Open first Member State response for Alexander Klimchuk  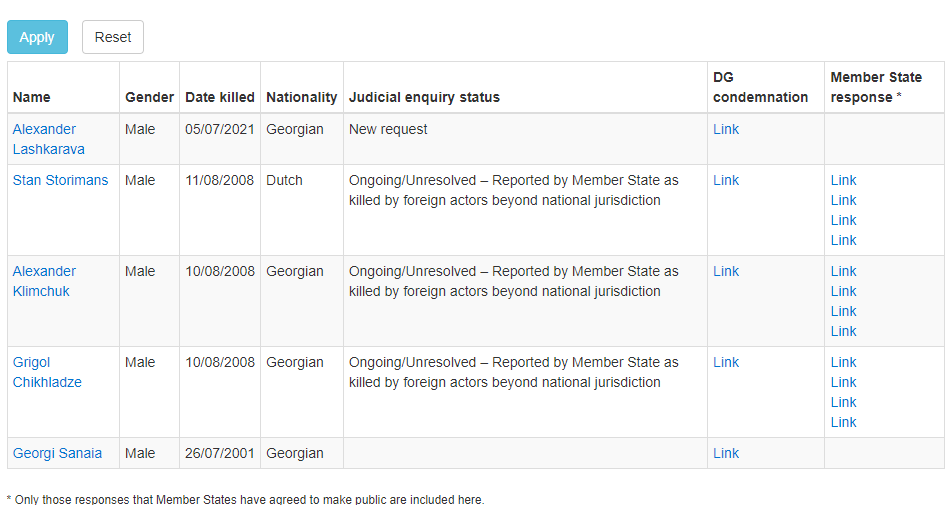click(843, 271)
